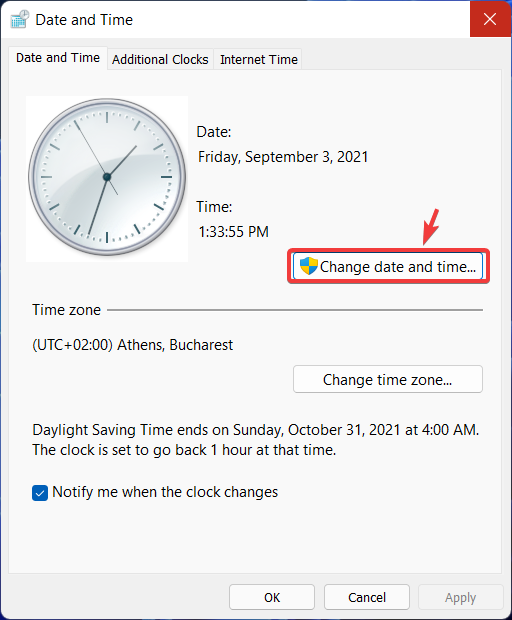
Task: Dismiss the dialog with the Cancel button
Action: pyautogui.click(x=367, y=597)
